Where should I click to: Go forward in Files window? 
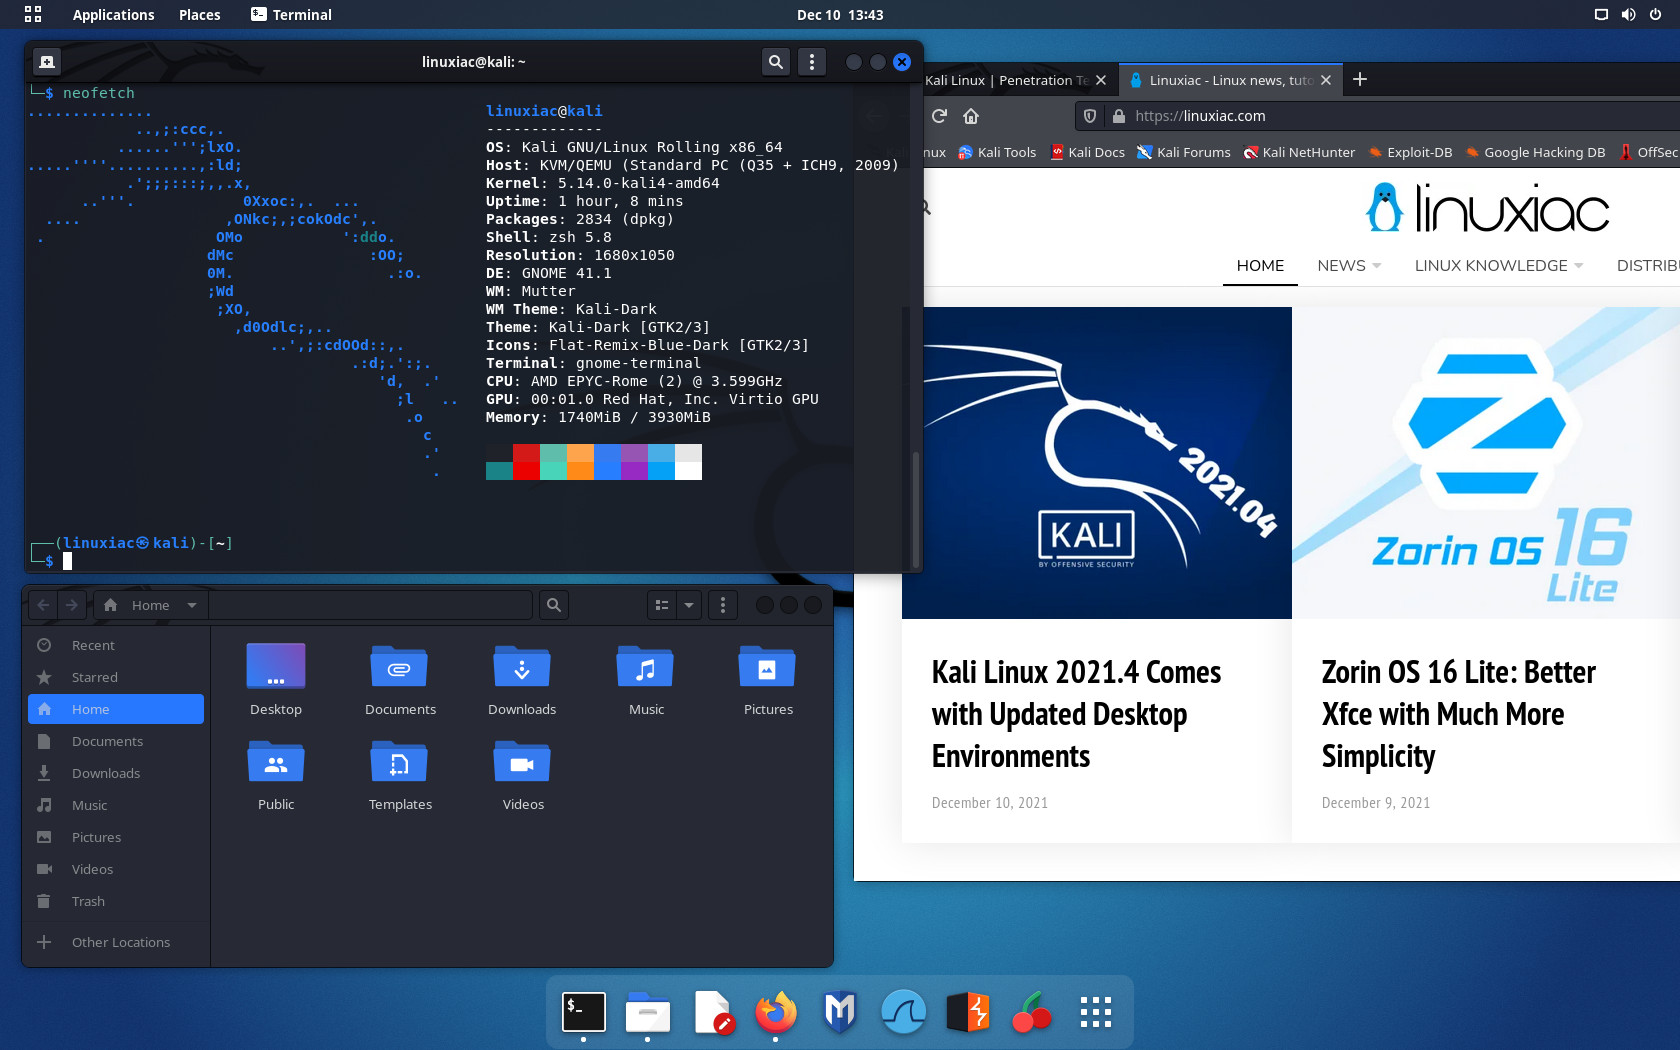71,605
